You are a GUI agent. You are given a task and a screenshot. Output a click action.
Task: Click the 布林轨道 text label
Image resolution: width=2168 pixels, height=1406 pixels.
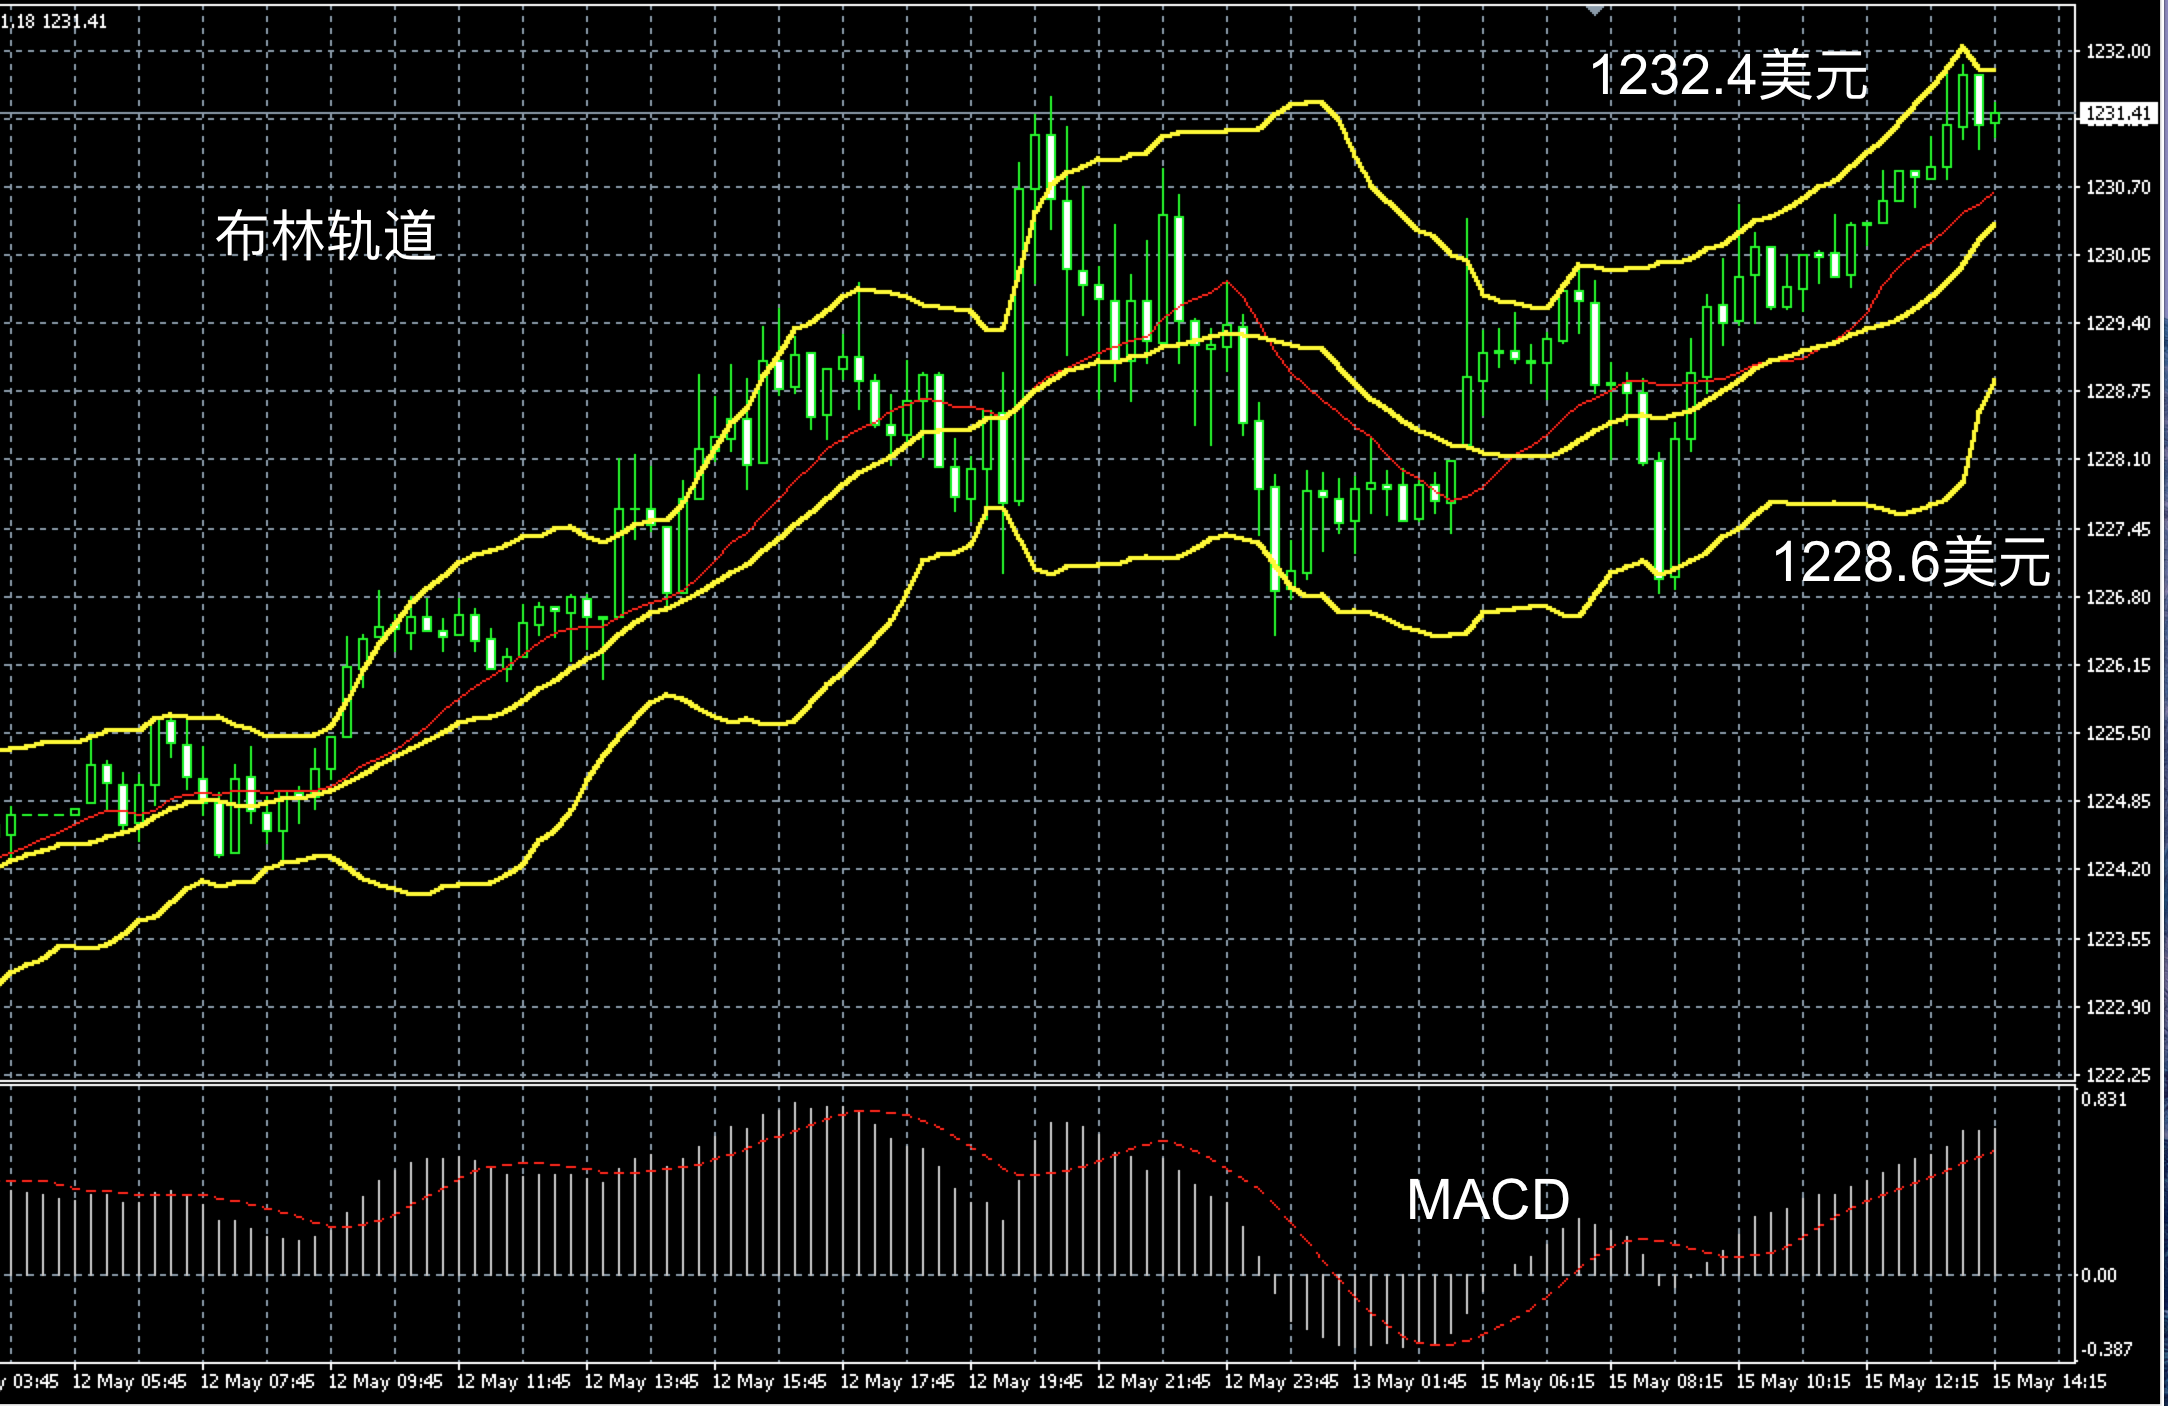click(326, 237)
